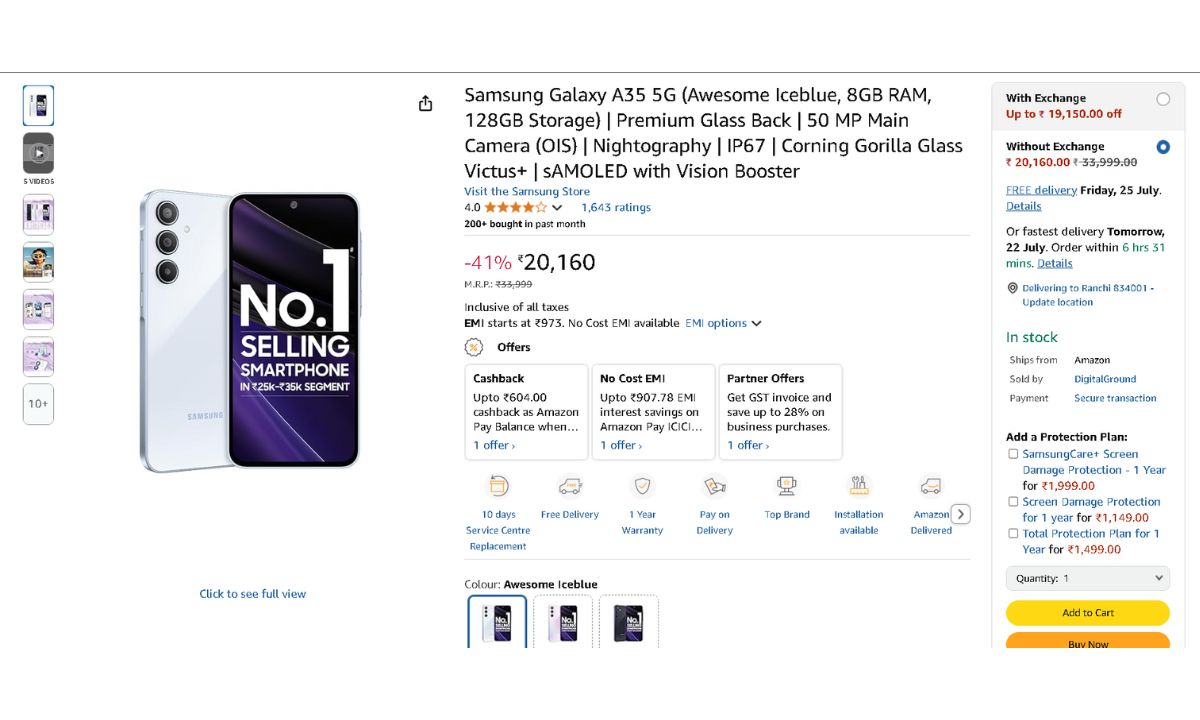Open the Quantity dropdown
The image size is (1200, 720).
(1087, 578)
